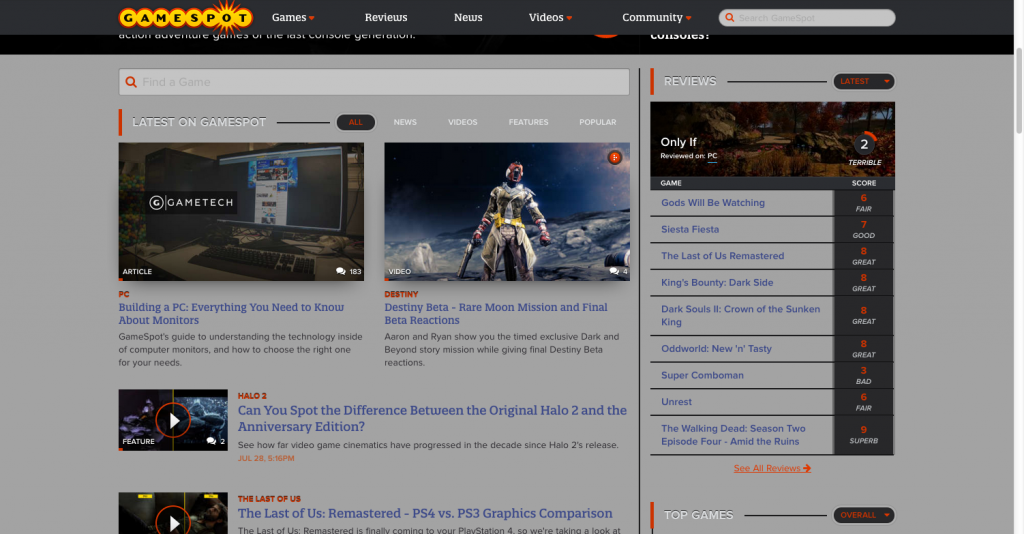Play the Halo 2 feature video
This screenshot has height=534, width=1024.
[x=173, y=420]
